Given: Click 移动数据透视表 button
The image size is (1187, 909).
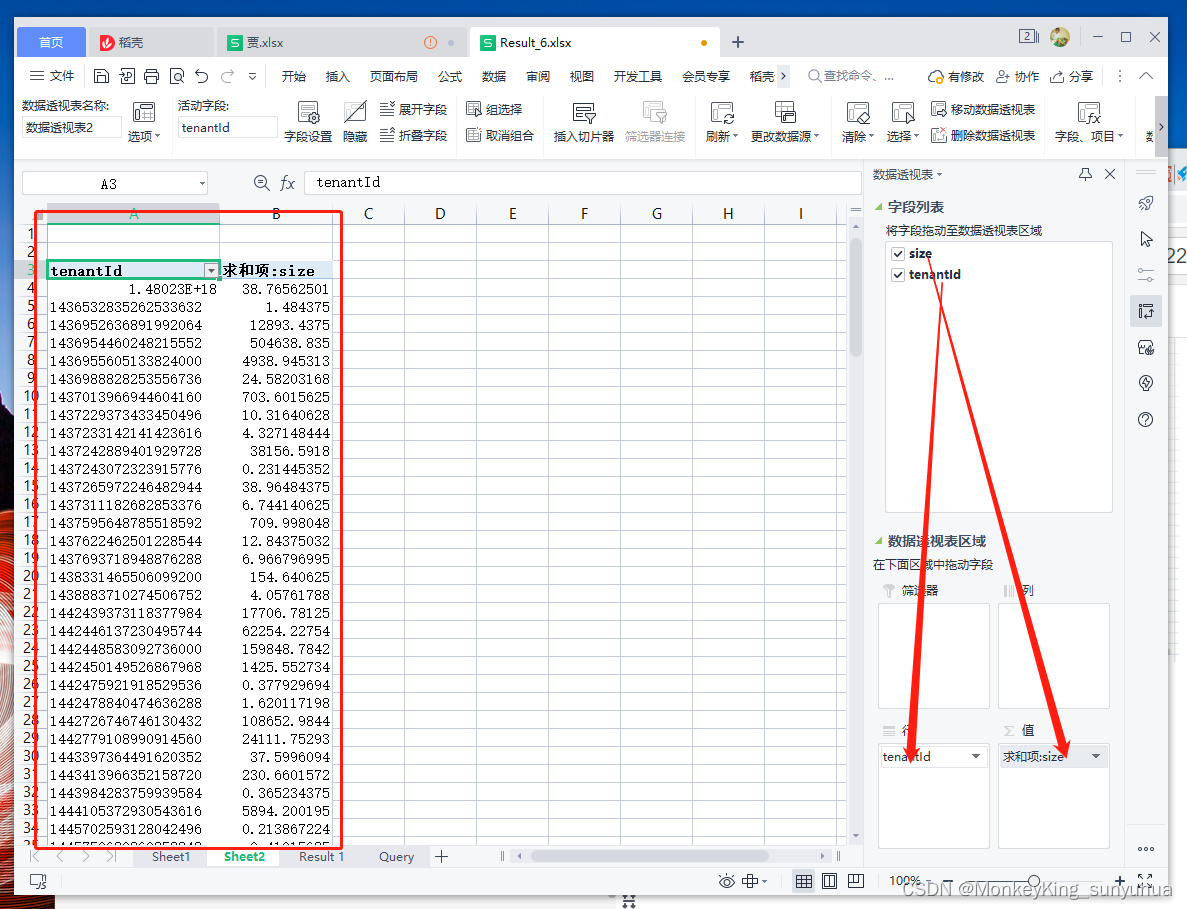Looking at the screenshot, I should click(x=983, y=109).
